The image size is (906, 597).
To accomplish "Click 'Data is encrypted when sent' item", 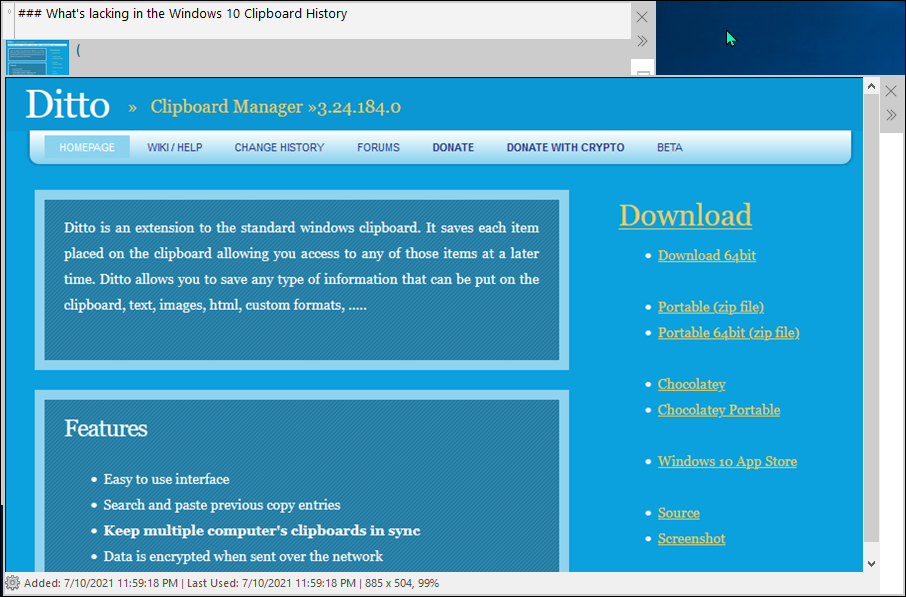I will point(243,557).
